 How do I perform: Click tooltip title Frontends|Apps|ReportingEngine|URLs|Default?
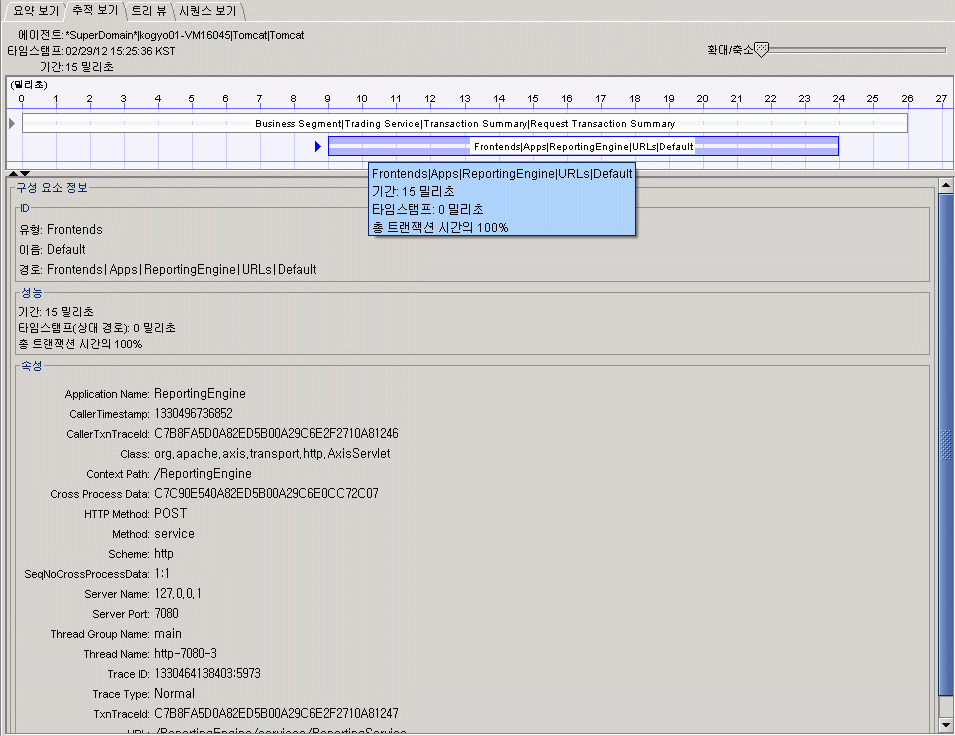[502, 174]
